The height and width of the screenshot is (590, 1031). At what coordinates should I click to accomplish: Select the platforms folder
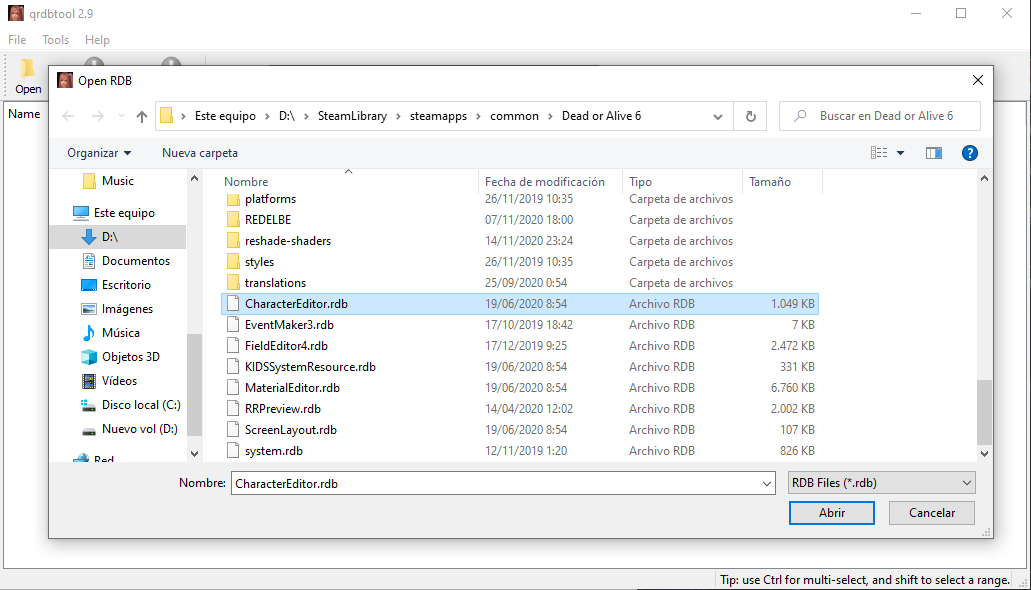519,199
